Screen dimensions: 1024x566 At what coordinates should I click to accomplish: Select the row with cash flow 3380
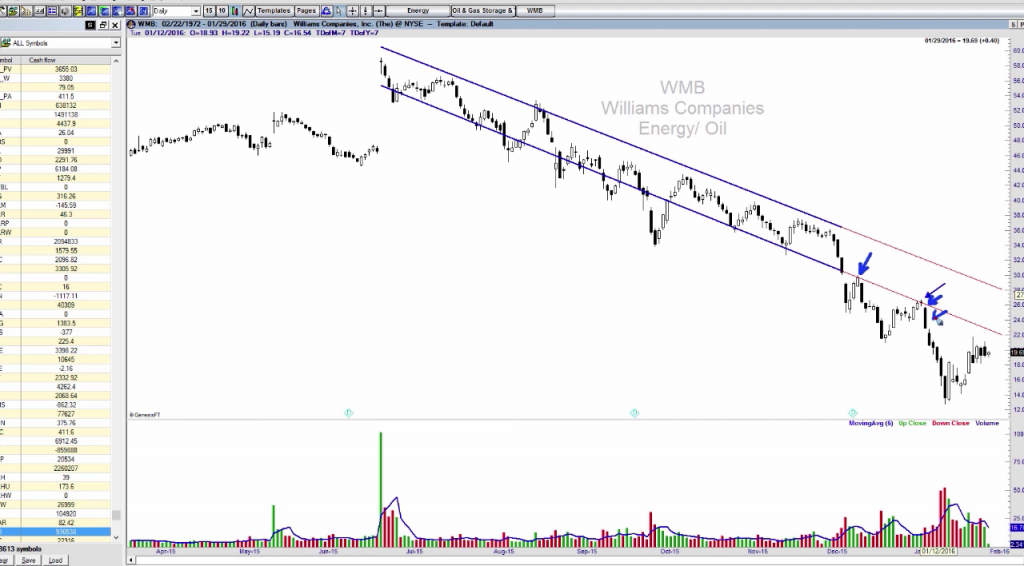click(56, 78)
